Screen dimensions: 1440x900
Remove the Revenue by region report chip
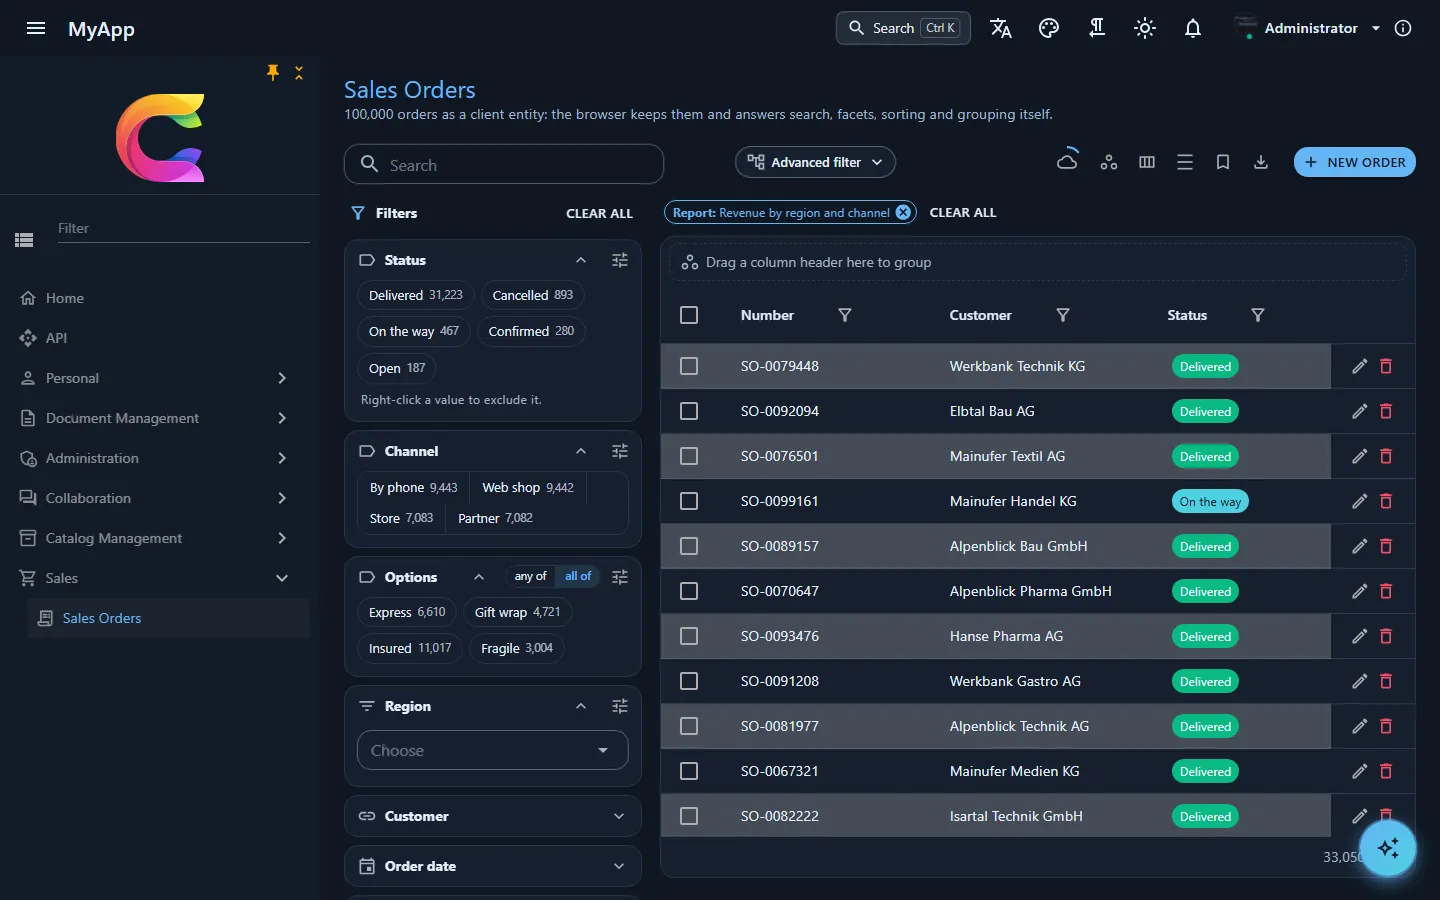click(903, 212)
